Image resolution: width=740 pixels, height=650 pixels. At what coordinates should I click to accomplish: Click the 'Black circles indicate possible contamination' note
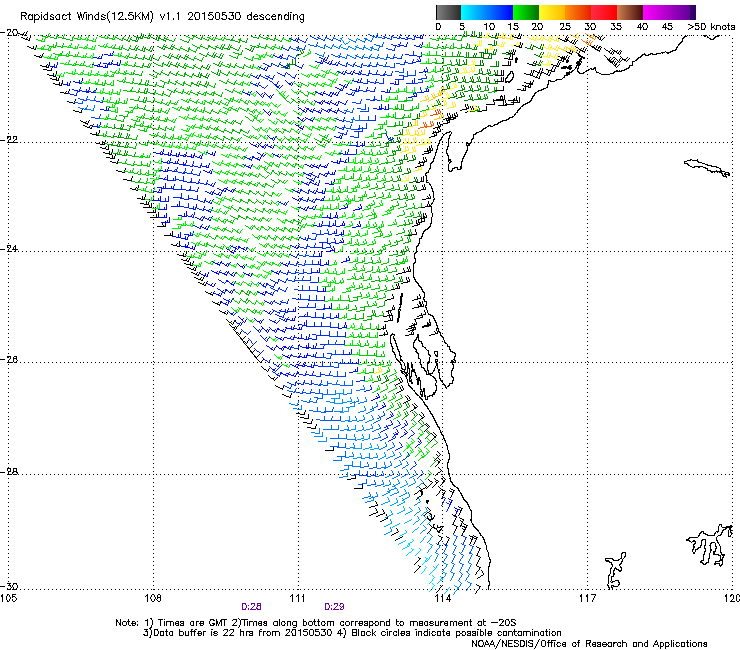point(456,633)
